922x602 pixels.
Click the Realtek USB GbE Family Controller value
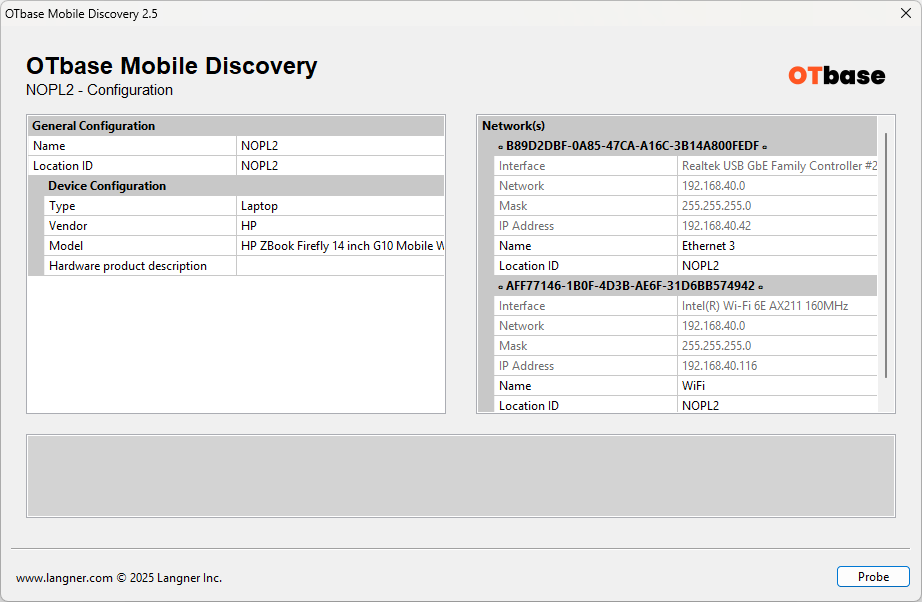777,166
